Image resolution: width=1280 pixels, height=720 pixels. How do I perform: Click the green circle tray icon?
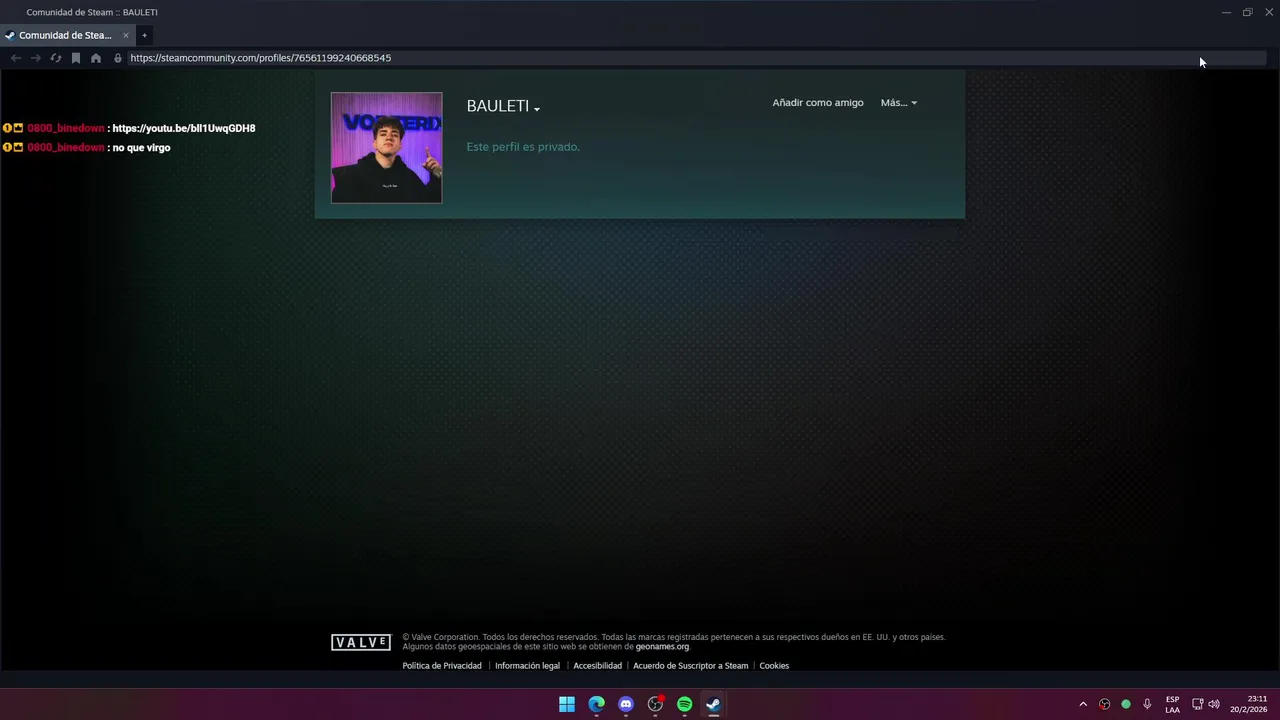(x=1126, y=704)
